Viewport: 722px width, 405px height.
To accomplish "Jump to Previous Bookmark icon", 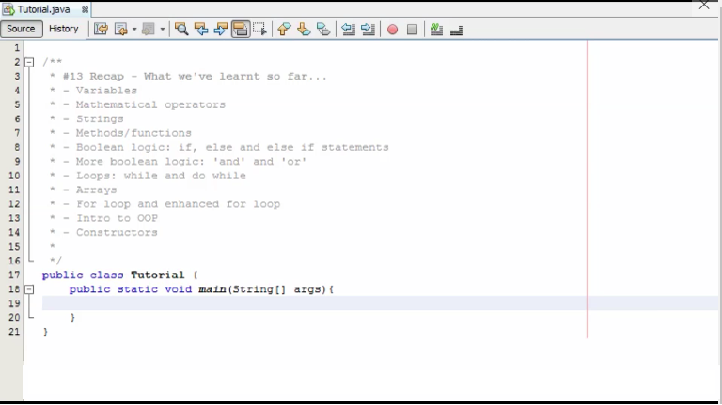I will [x=284, y=29].
